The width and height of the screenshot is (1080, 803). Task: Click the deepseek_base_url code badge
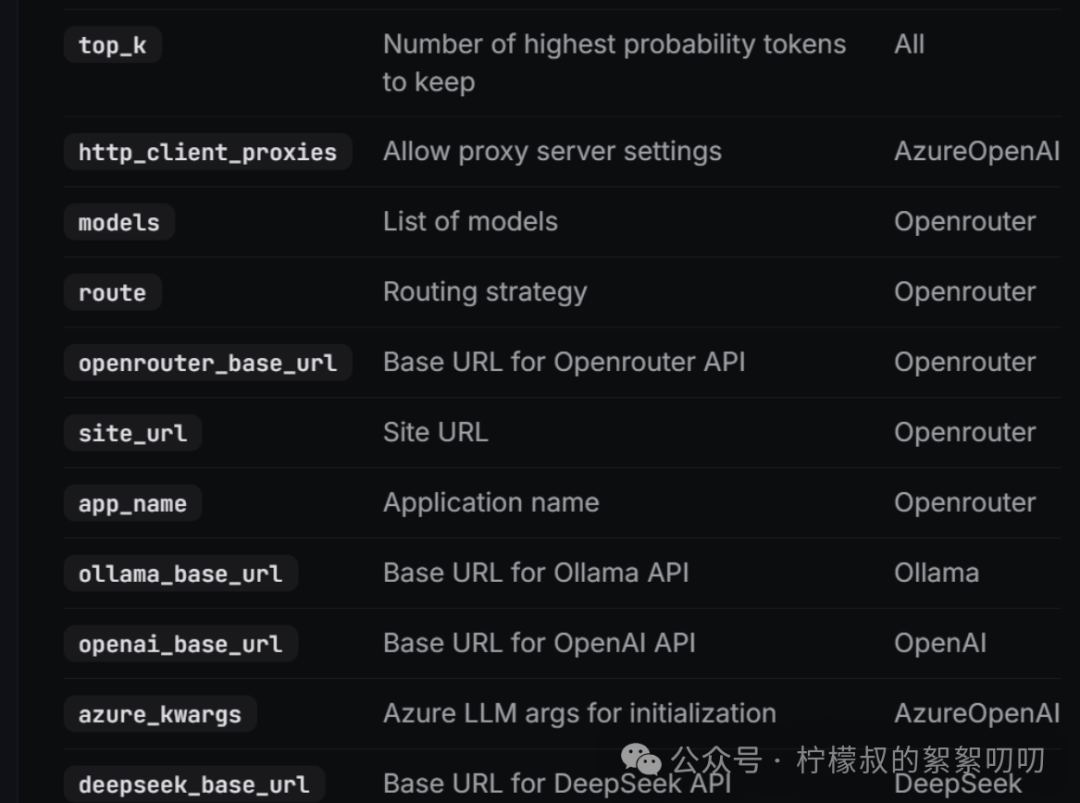[x=193, y=784]
